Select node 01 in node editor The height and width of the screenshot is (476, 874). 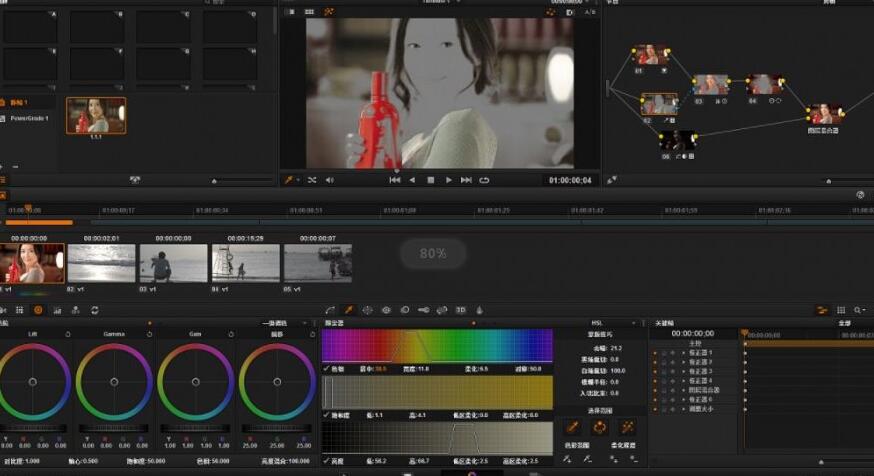pyautogui.click(x=651, y=56)
